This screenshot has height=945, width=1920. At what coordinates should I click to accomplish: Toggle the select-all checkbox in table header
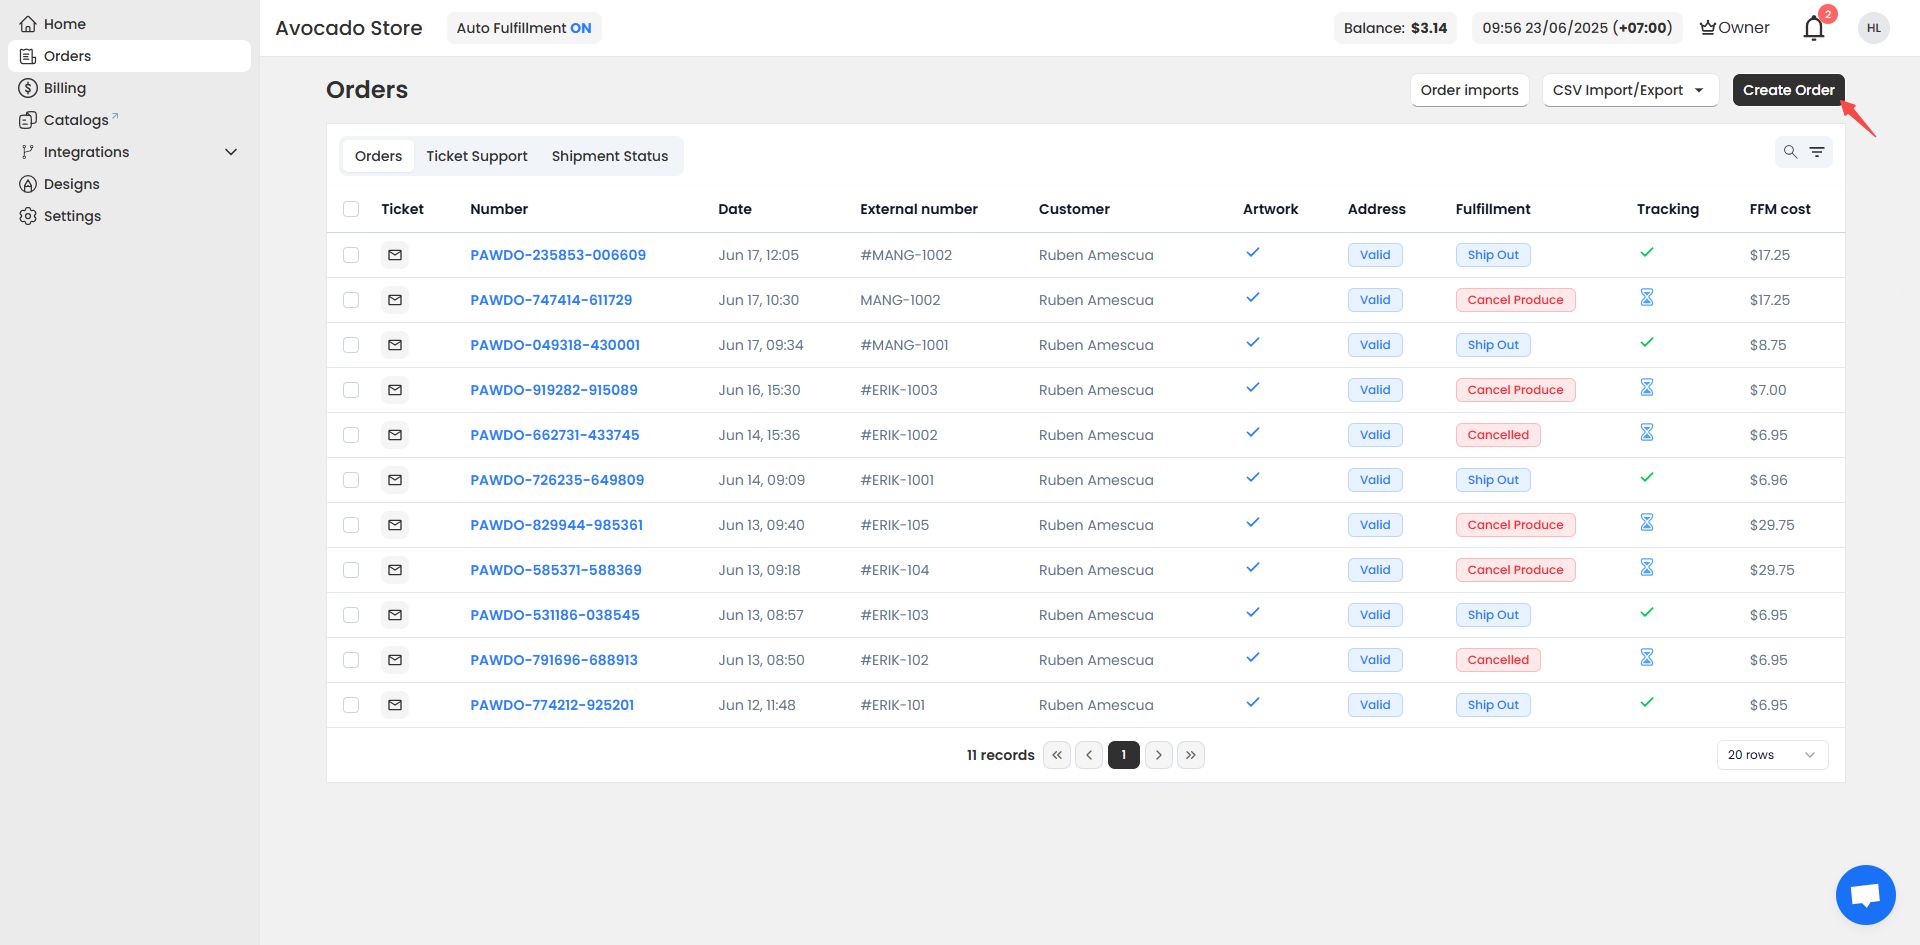pyautogui.click(x=351, y=209)
